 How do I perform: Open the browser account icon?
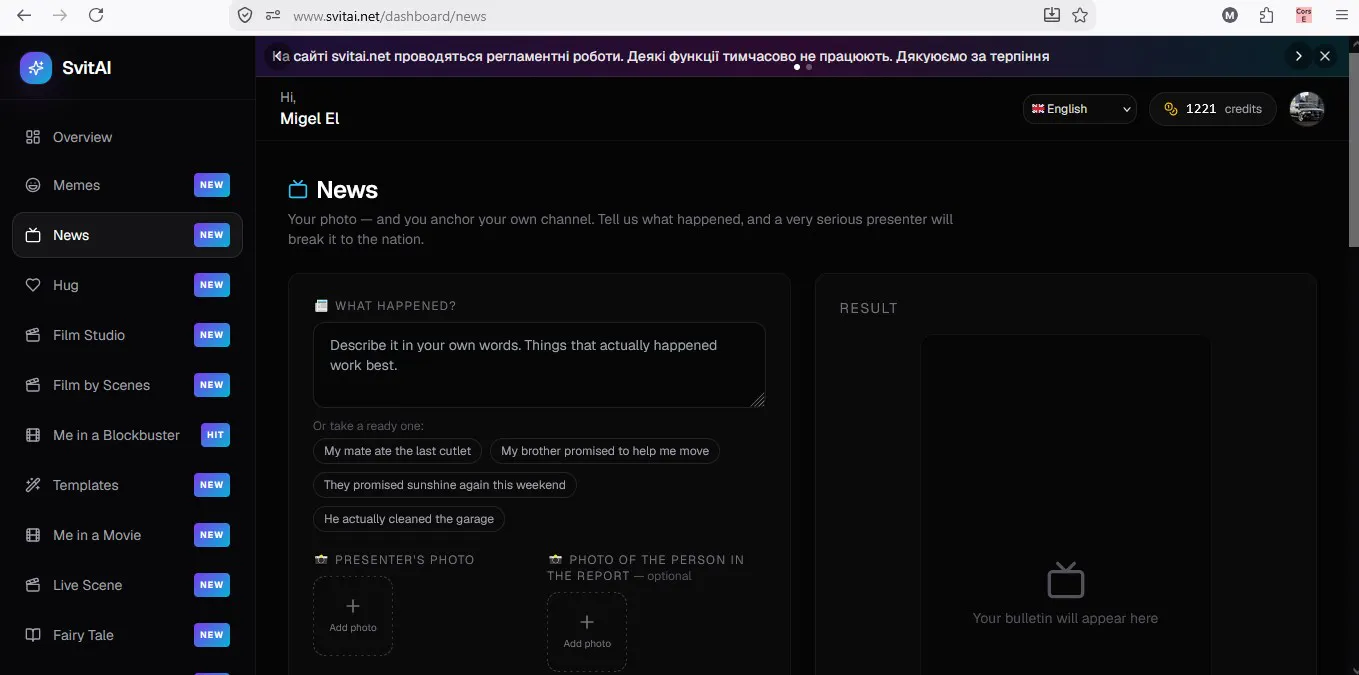(x=1230, y=15)
